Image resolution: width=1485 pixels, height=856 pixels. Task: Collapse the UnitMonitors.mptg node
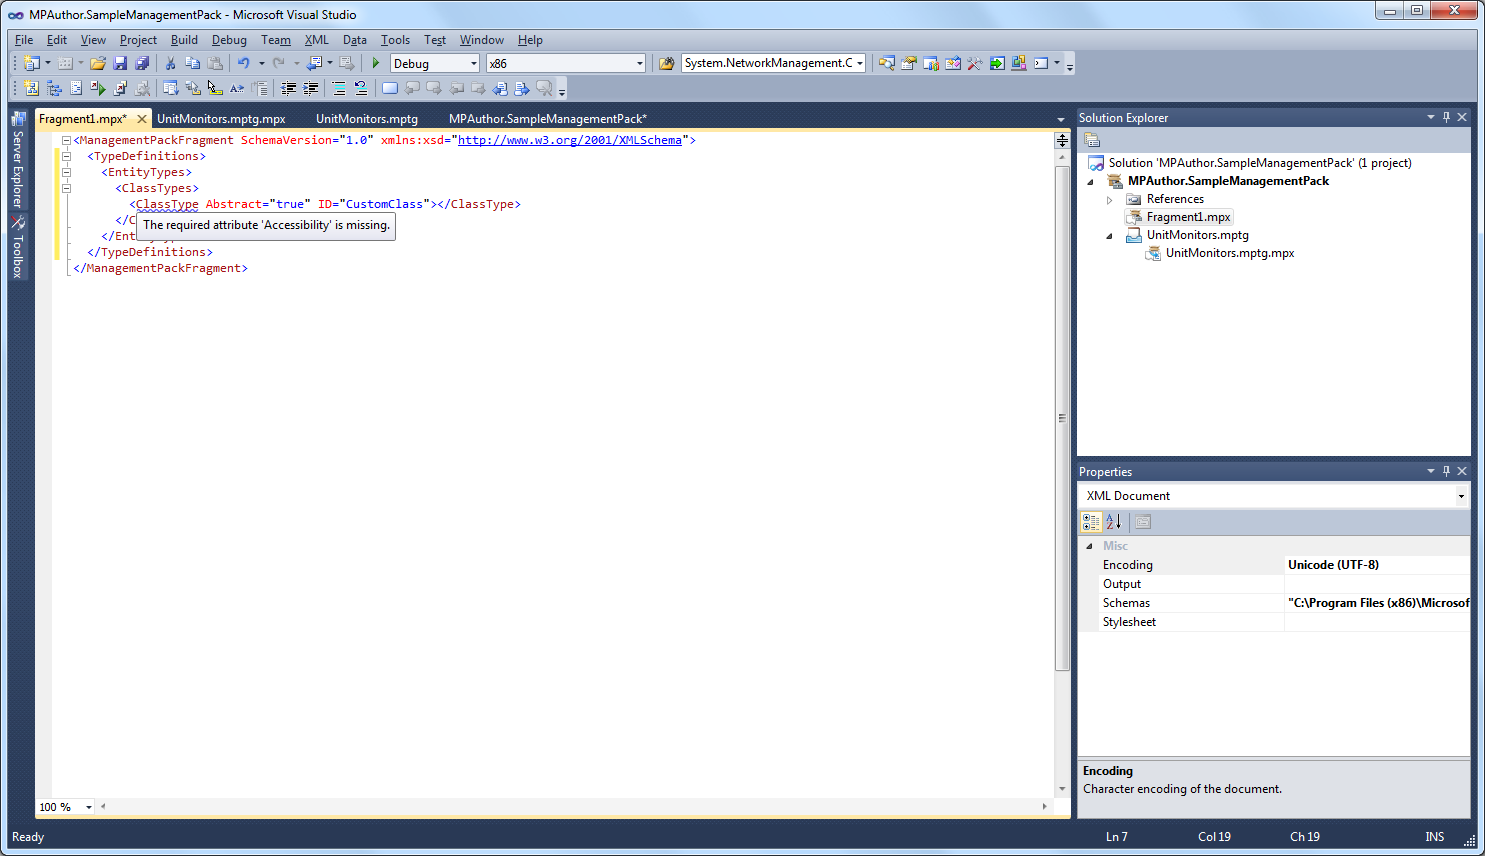[x=1109, y=236]
